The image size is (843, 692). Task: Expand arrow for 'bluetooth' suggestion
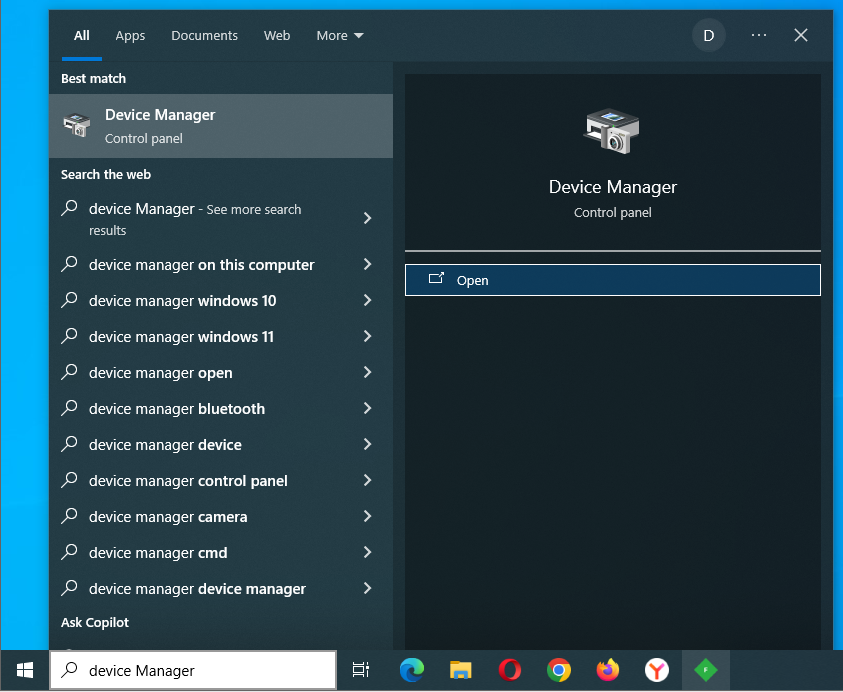pyautogui.click(x=367, y=408)
